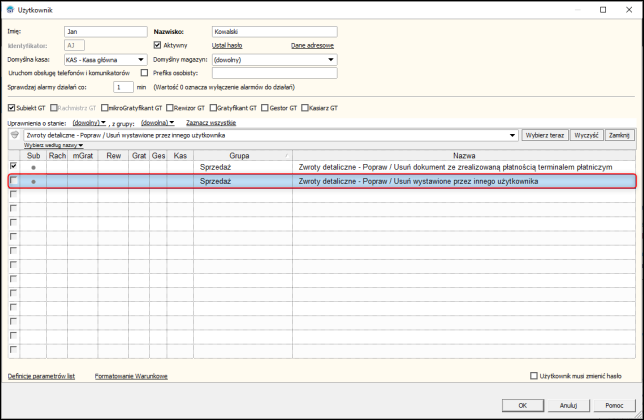Check the Rewizor GT checkbox
644x420 pixels.
tap(170, 108)
